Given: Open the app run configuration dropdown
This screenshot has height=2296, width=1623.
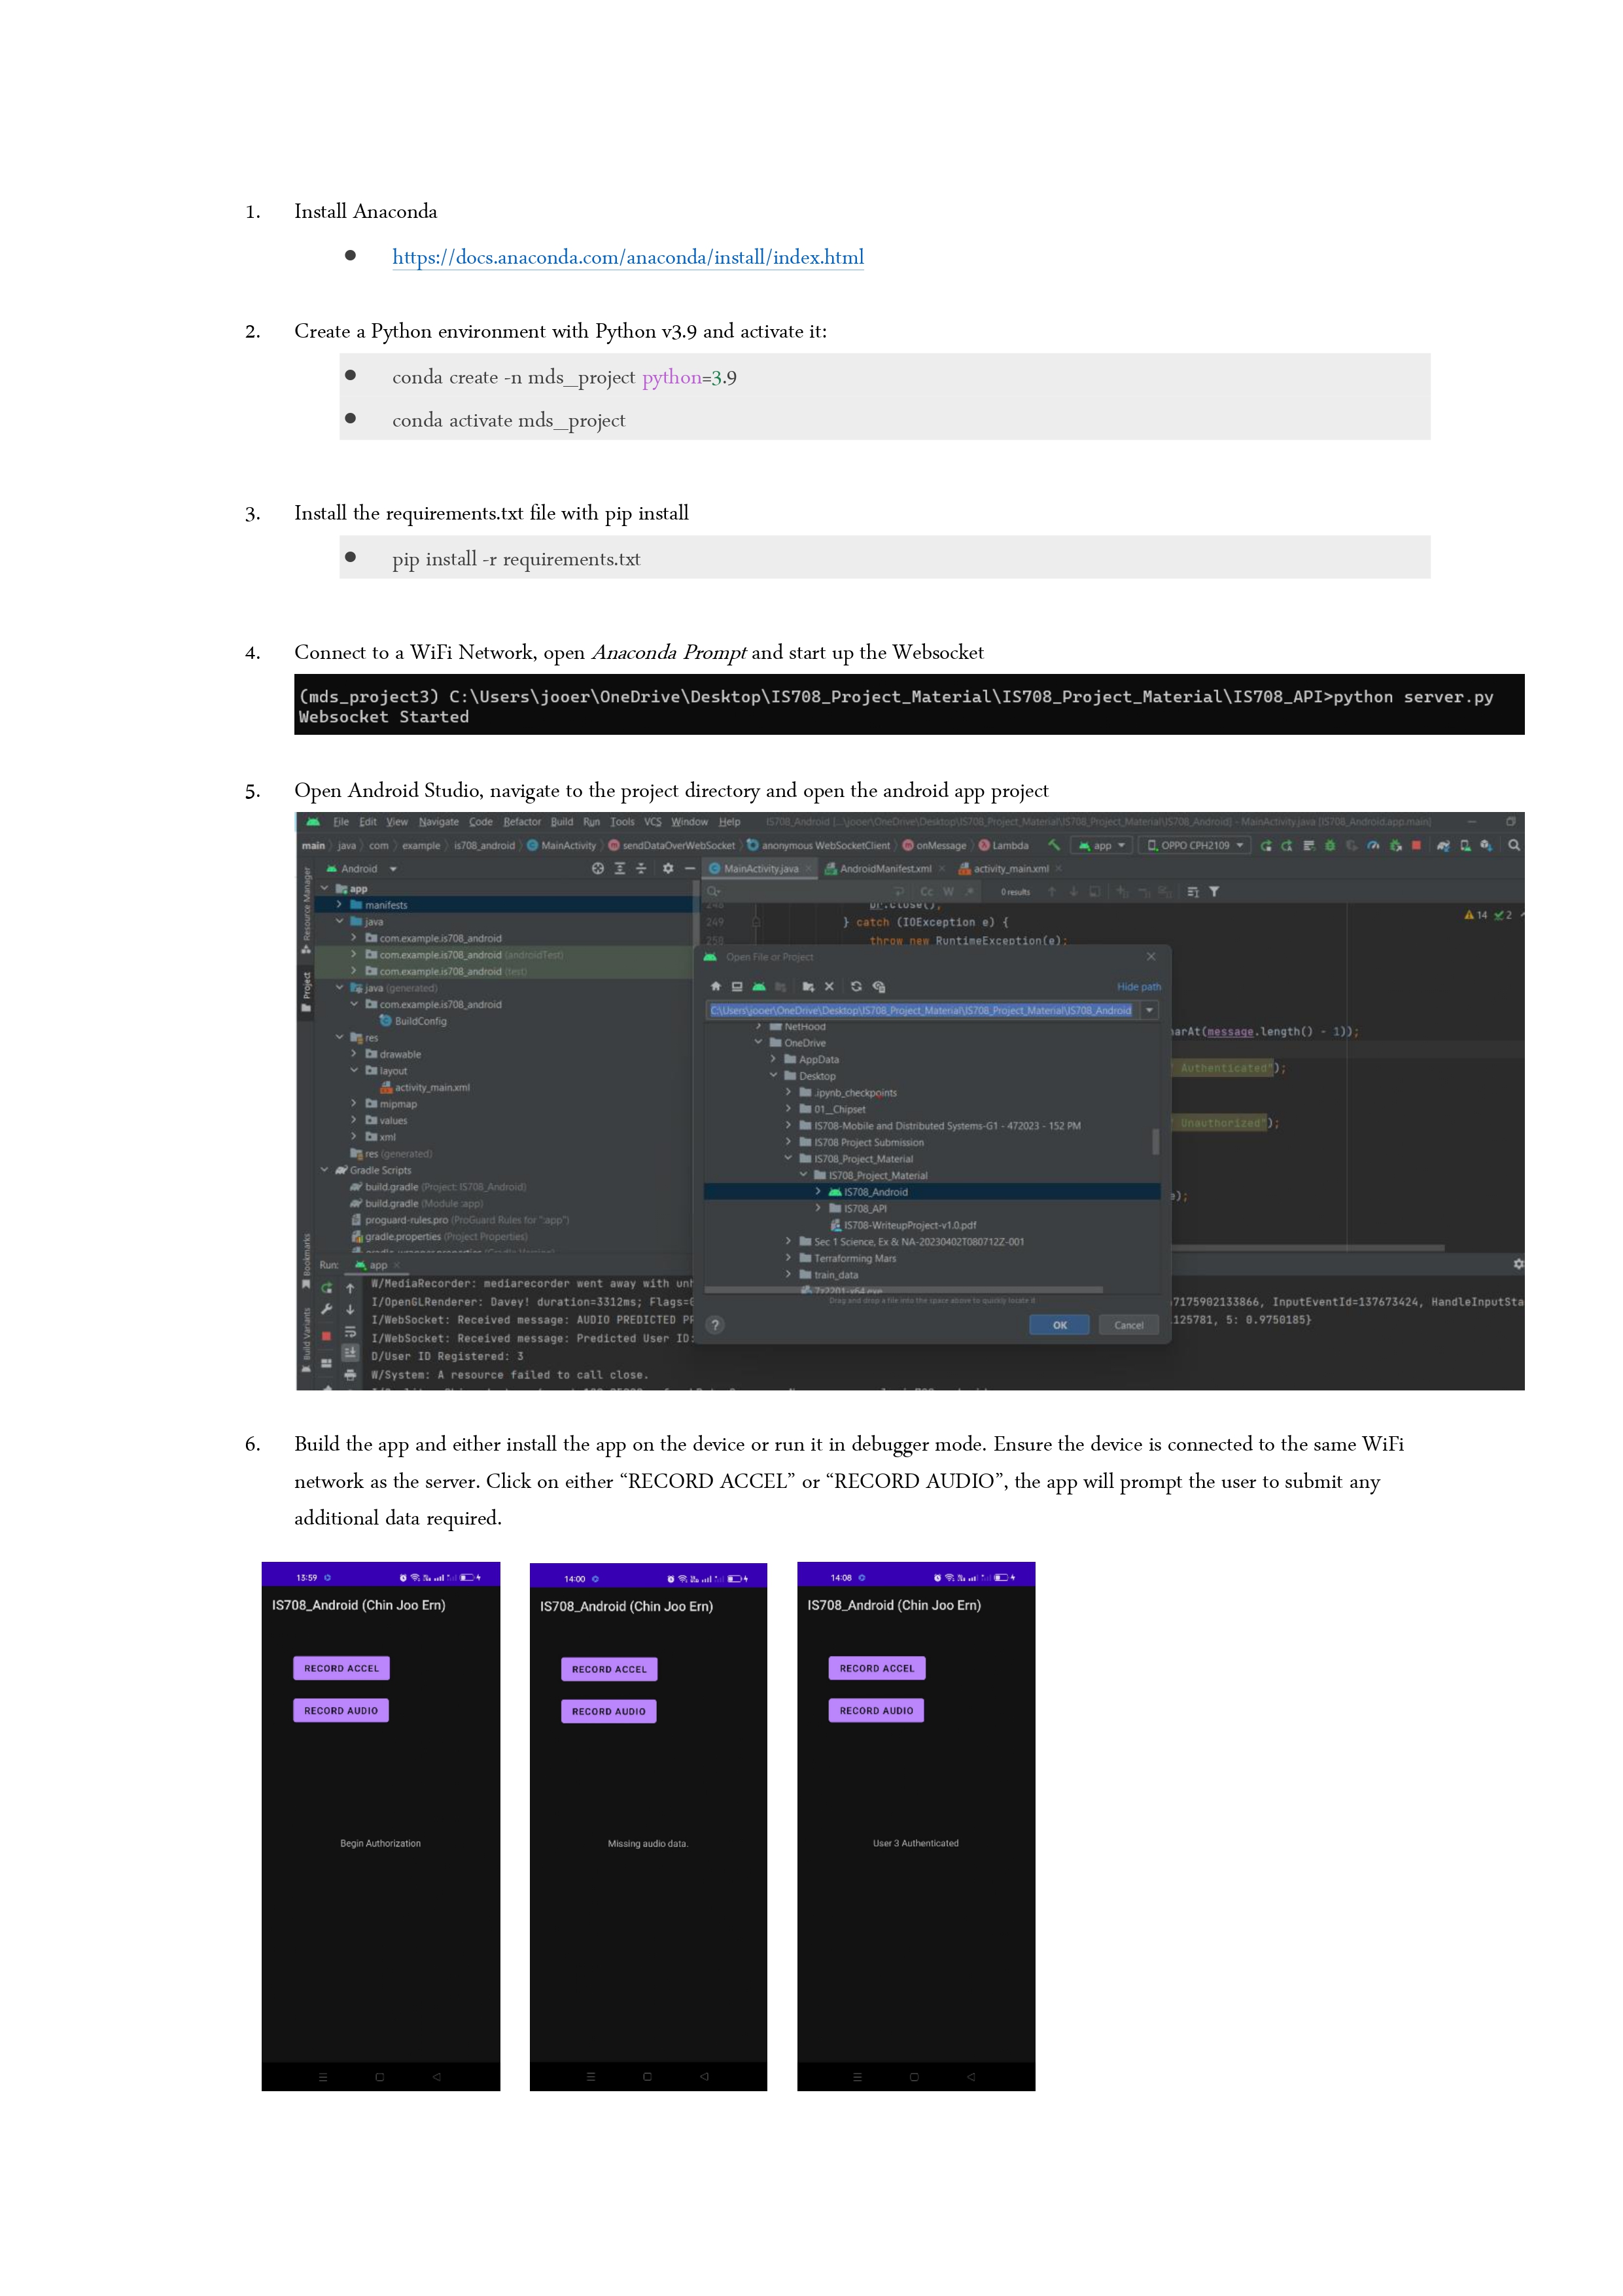Looking at the screenshot, I should 1101,846.
